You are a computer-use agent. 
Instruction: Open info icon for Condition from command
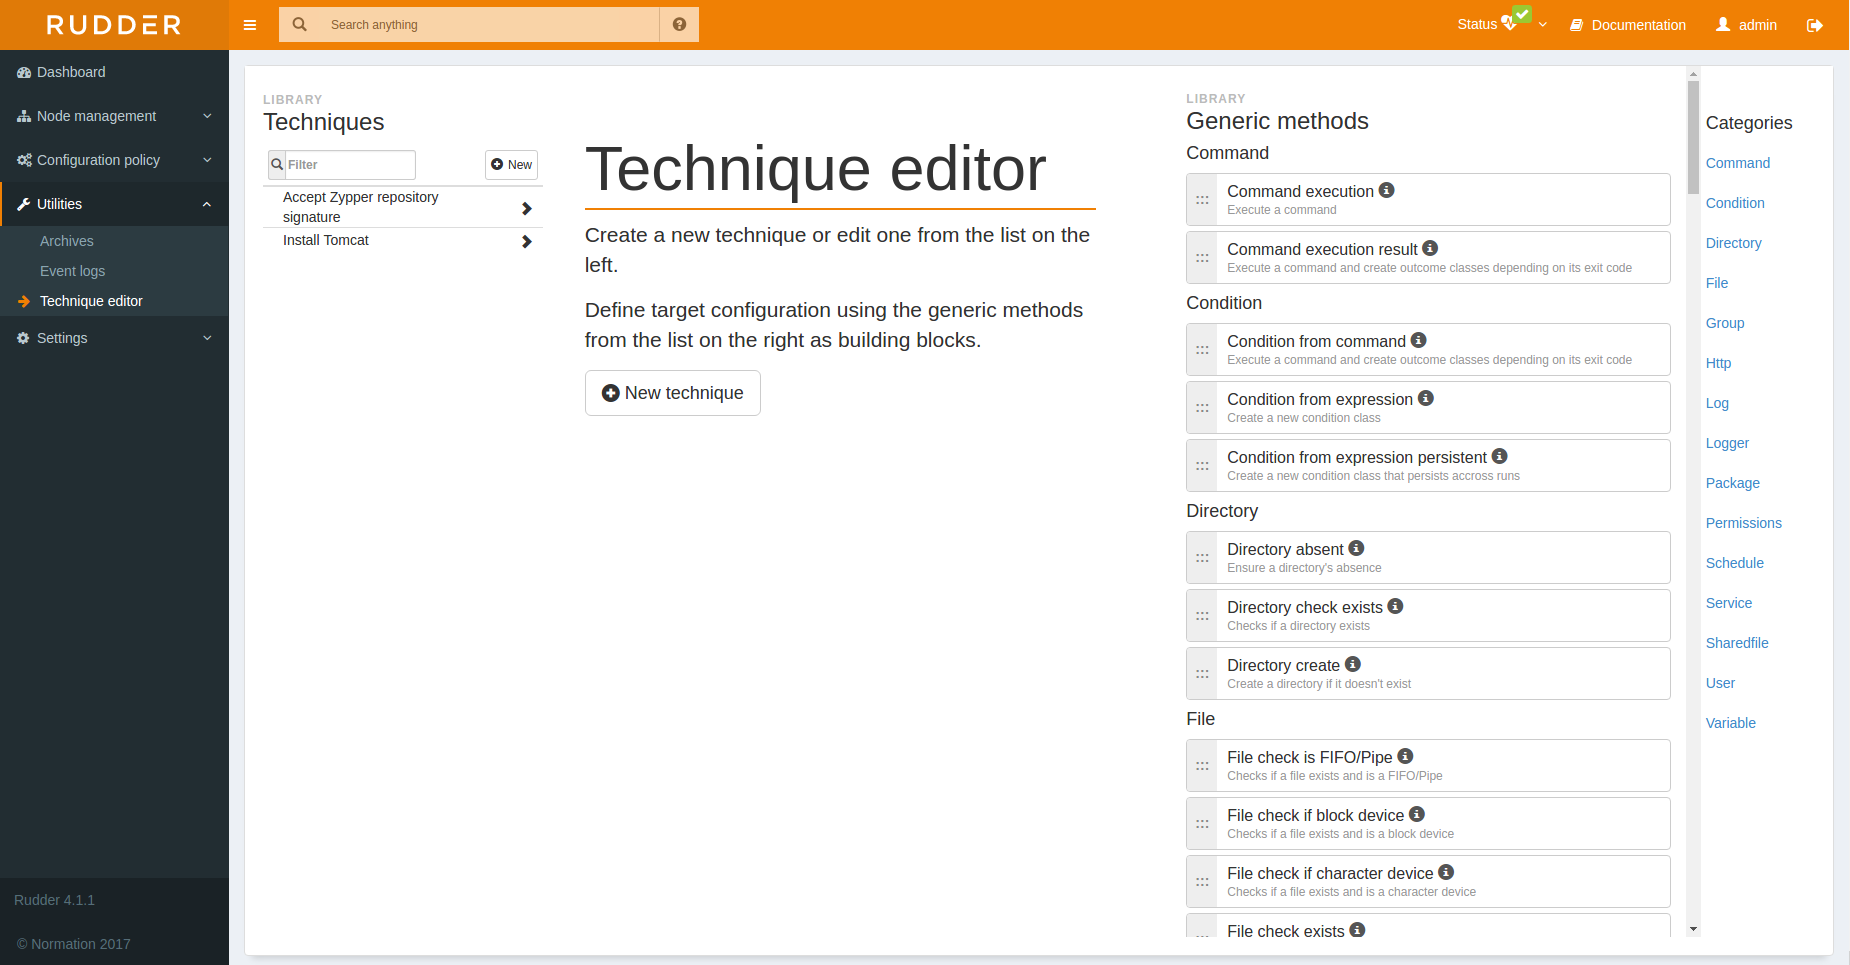coord(1418,340)
